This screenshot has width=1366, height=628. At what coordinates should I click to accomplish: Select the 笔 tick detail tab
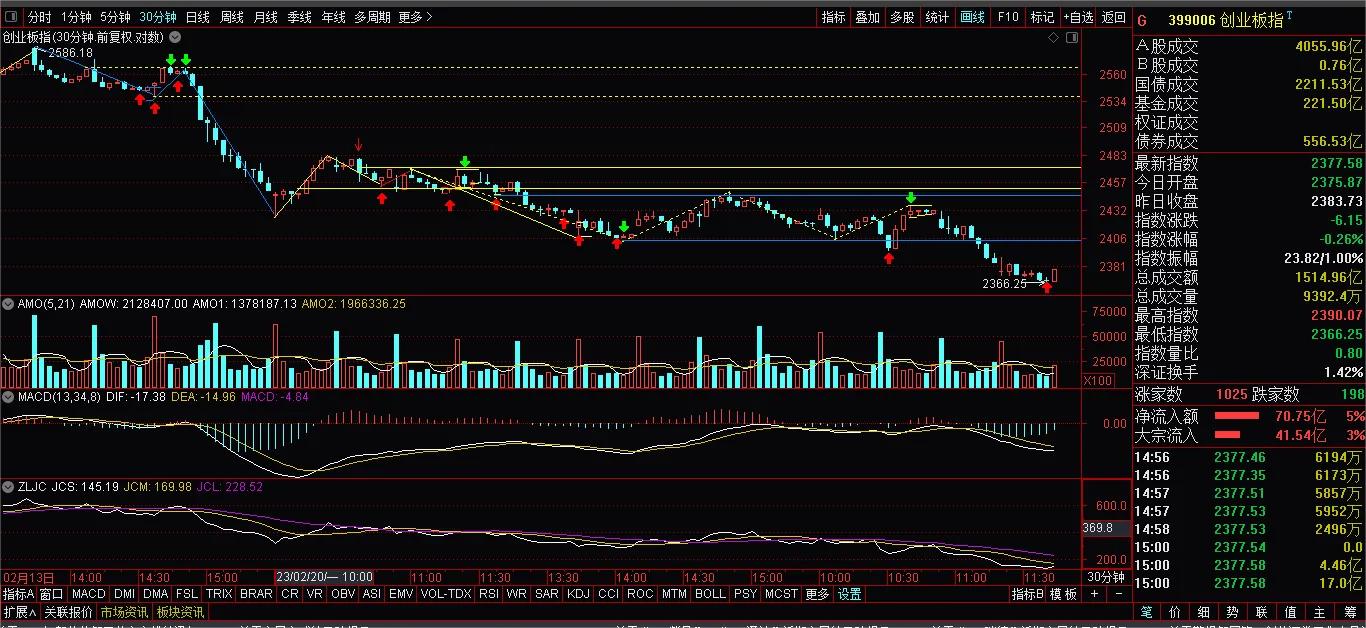pyautogui.click(x=1146, y=612)
